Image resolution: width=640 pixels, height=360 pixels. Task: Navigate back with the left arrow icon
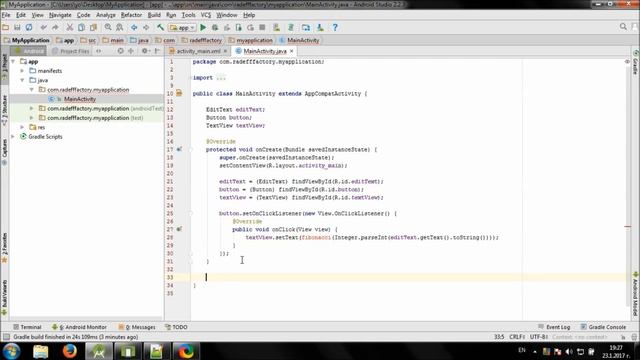134,27
